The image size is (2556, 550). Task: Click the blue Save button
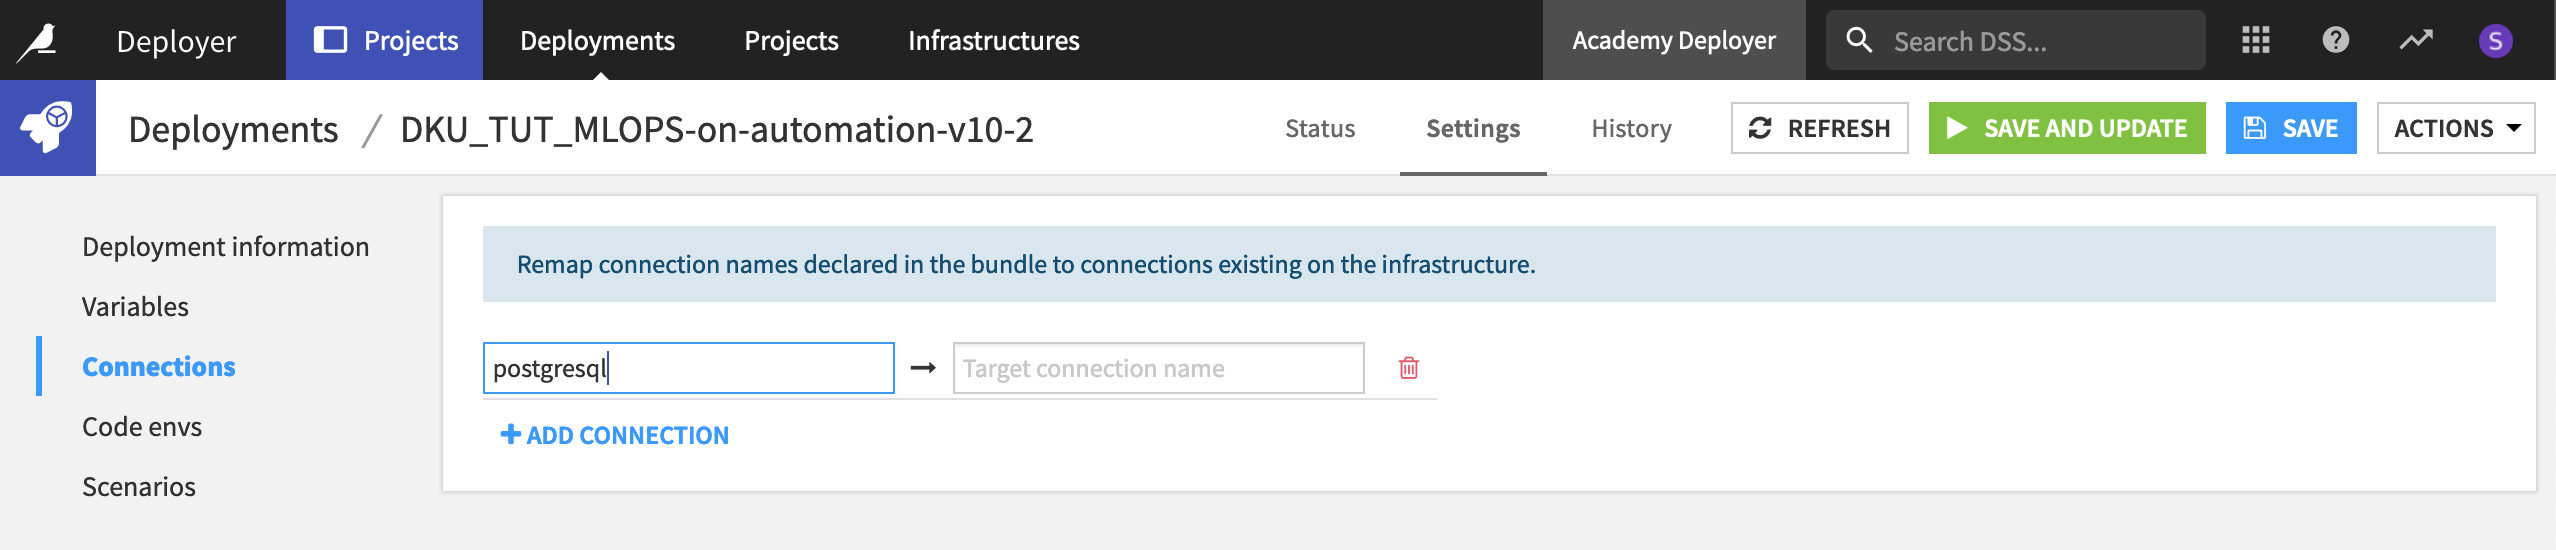coord(2291,128)
